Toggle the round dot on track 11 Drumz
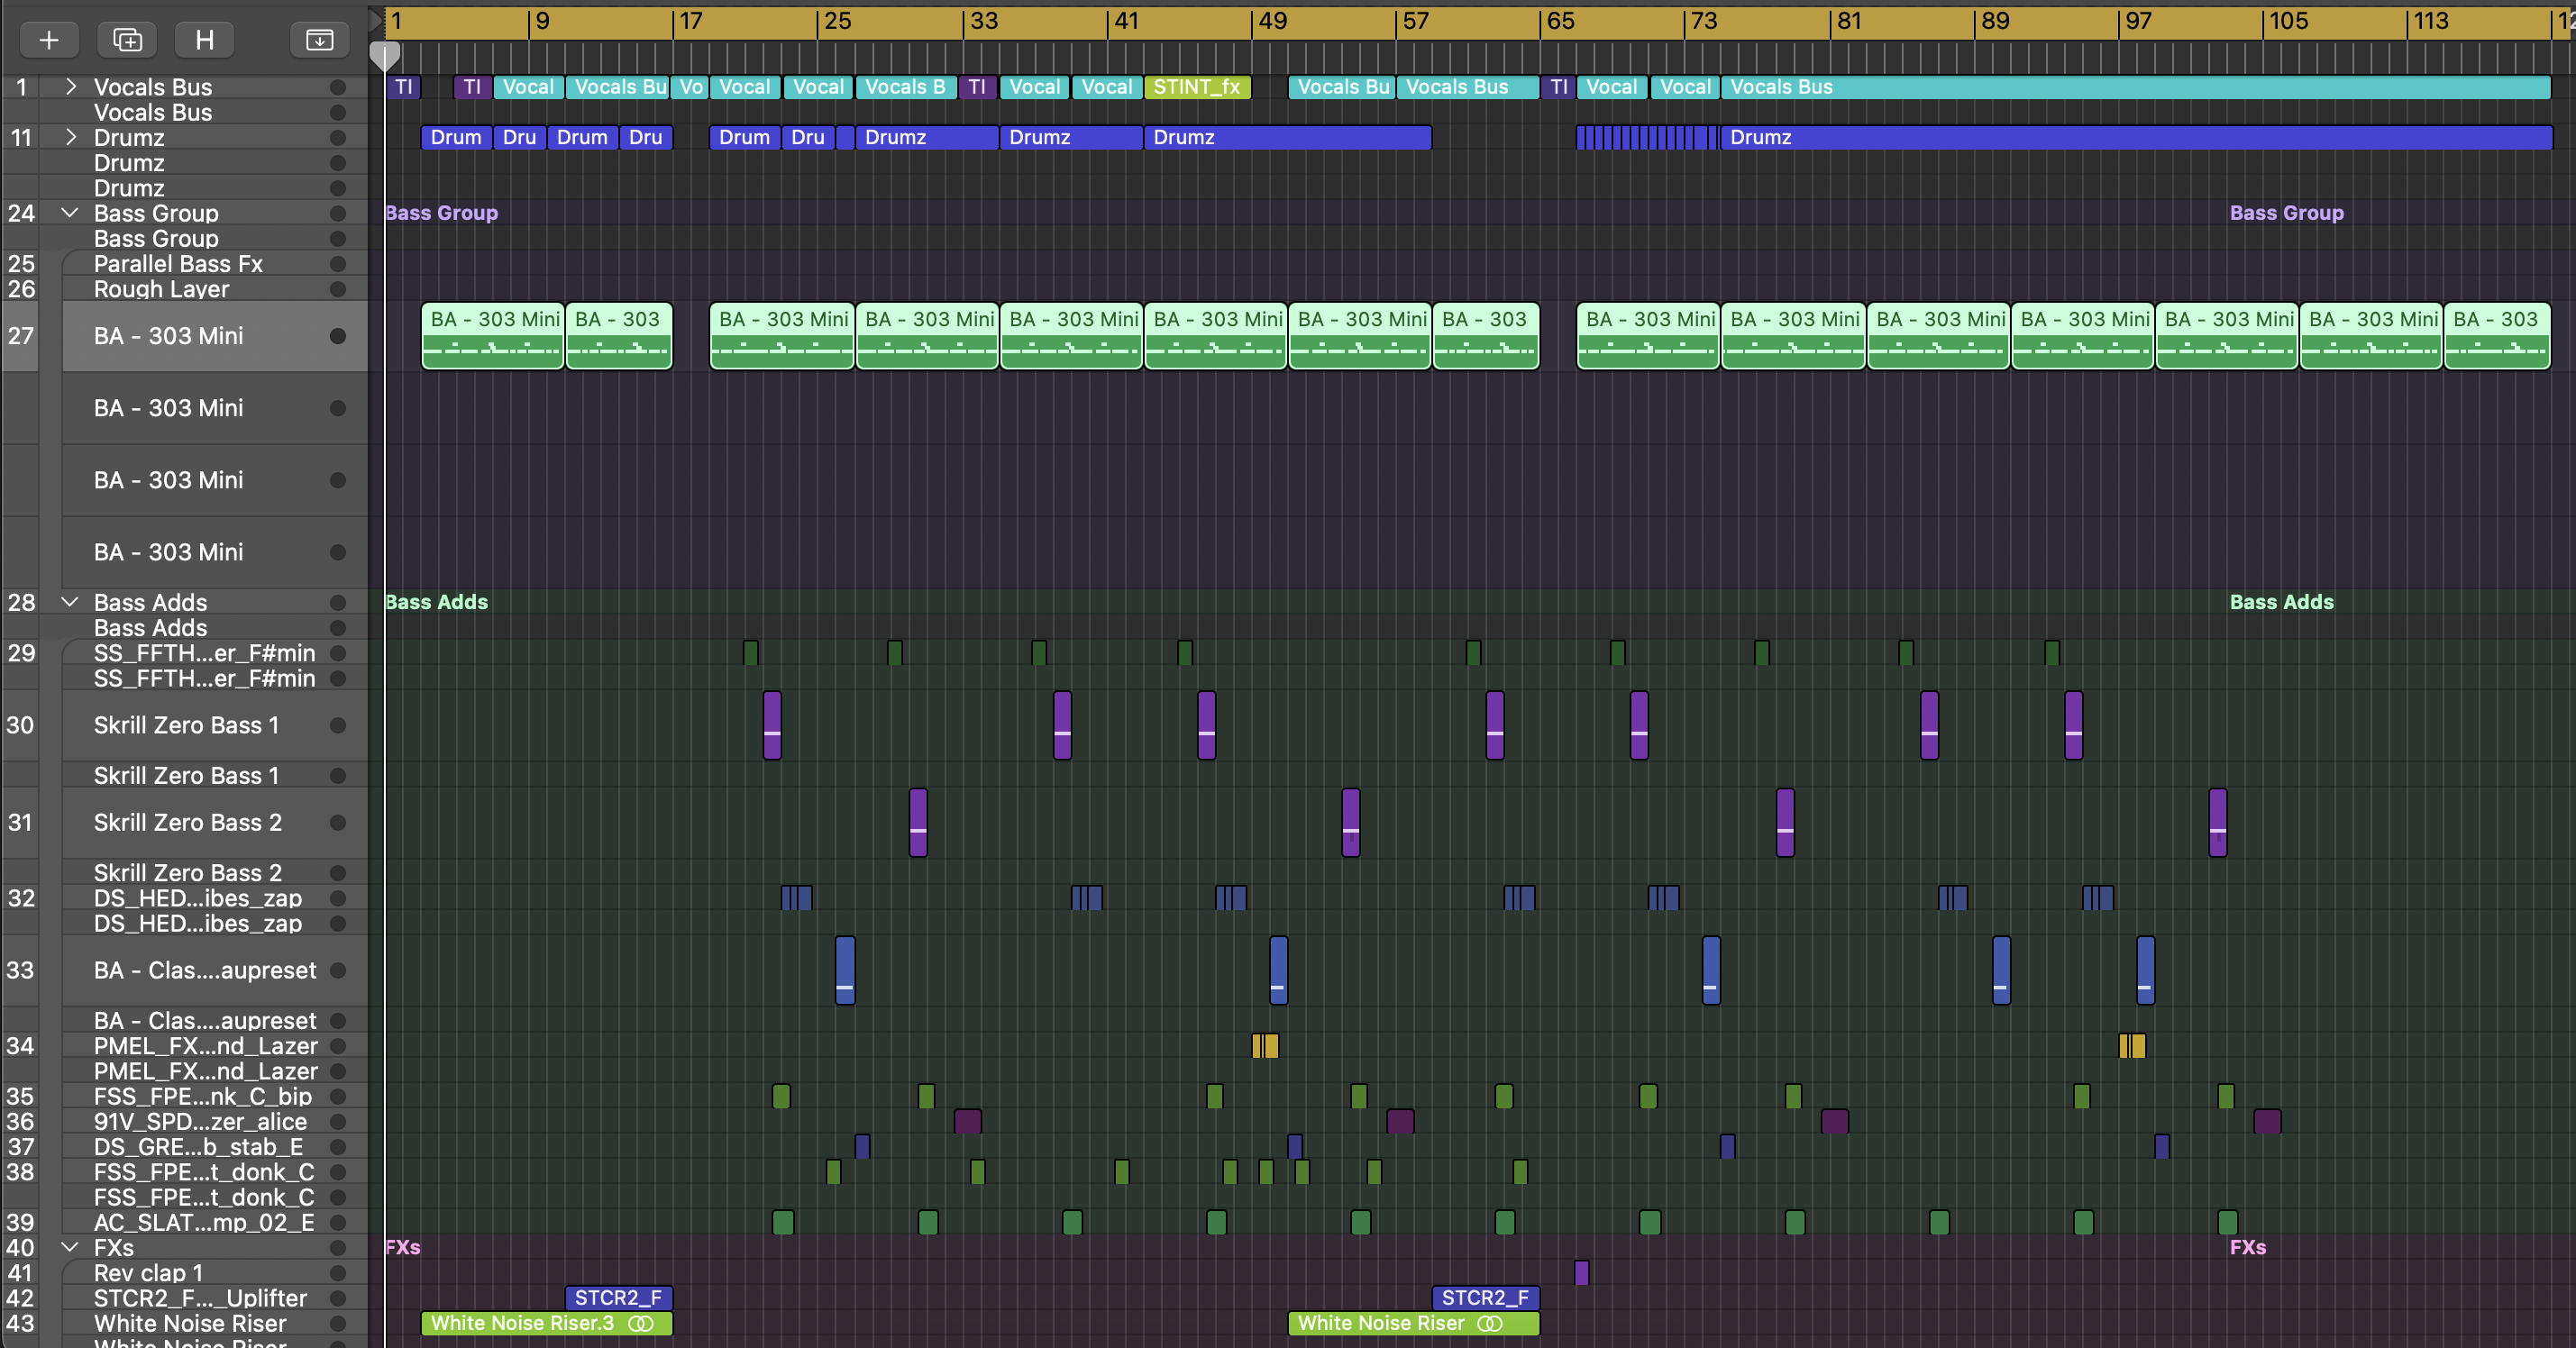Image resolution: width=2576 pixels, height=1348 pixels. [338, 137]
